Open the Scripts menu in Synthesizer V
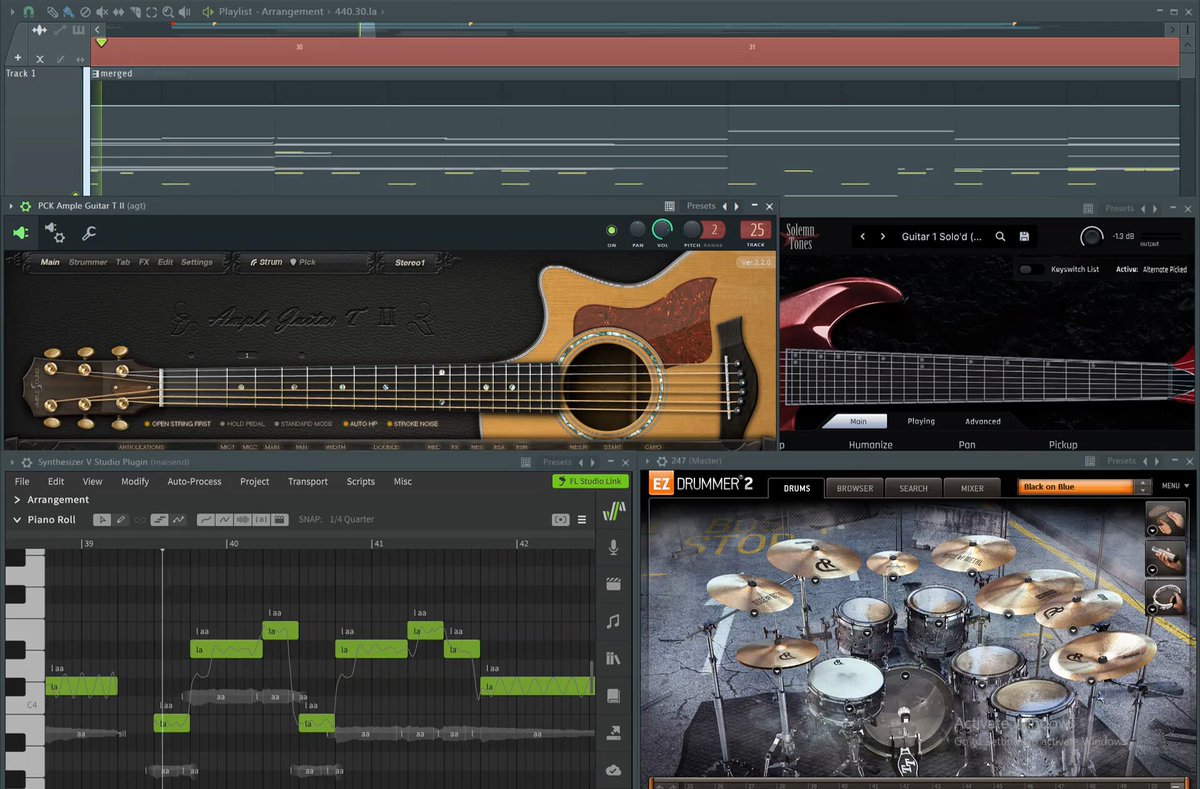Image resolution: width=1200 pixels, height=789 pixels. click(361, 481)
